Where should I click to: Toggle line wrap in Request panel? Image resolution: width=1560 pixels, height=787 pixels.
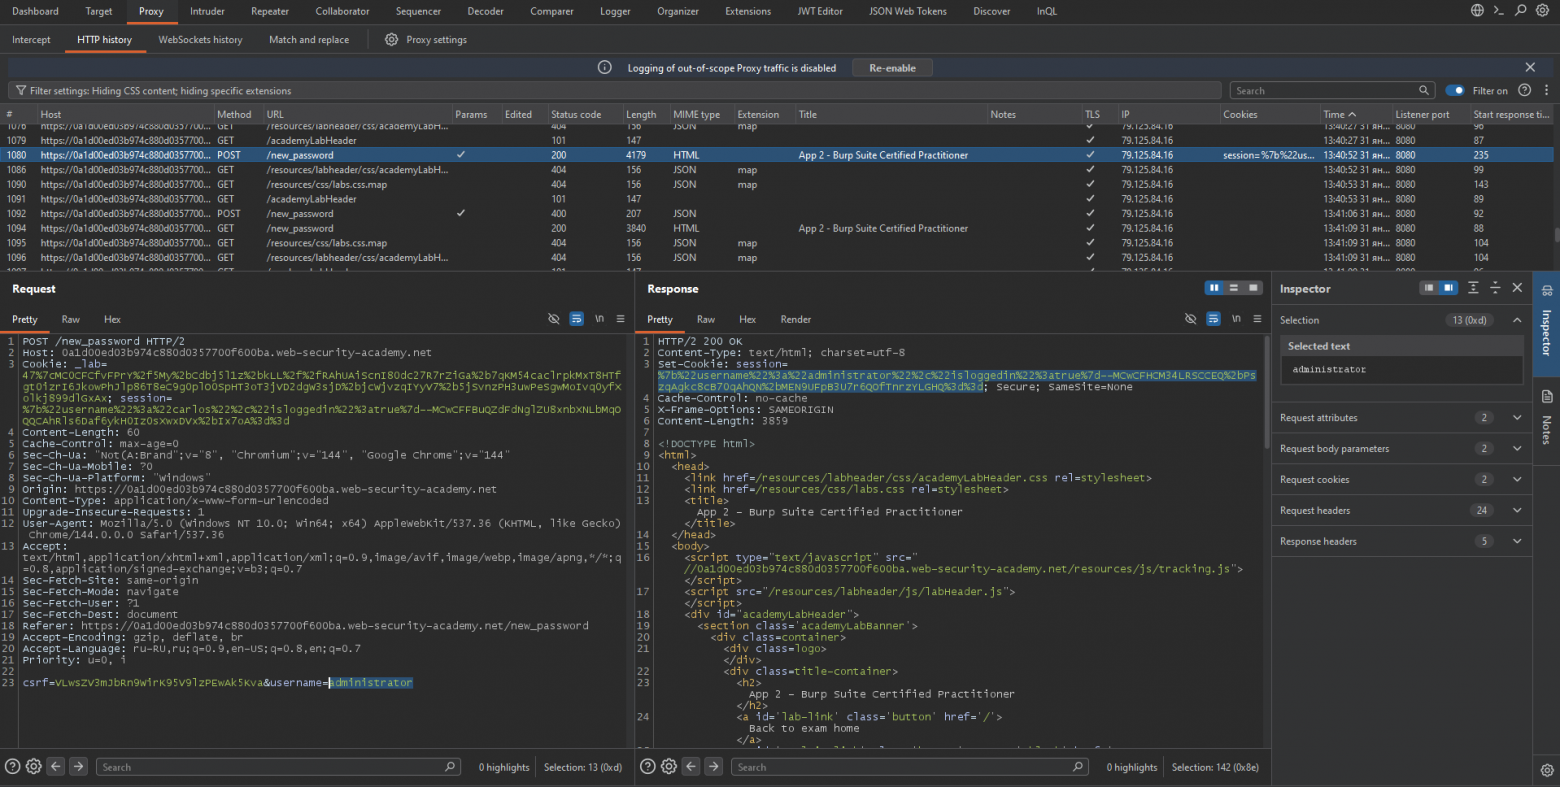coord(577,319)
